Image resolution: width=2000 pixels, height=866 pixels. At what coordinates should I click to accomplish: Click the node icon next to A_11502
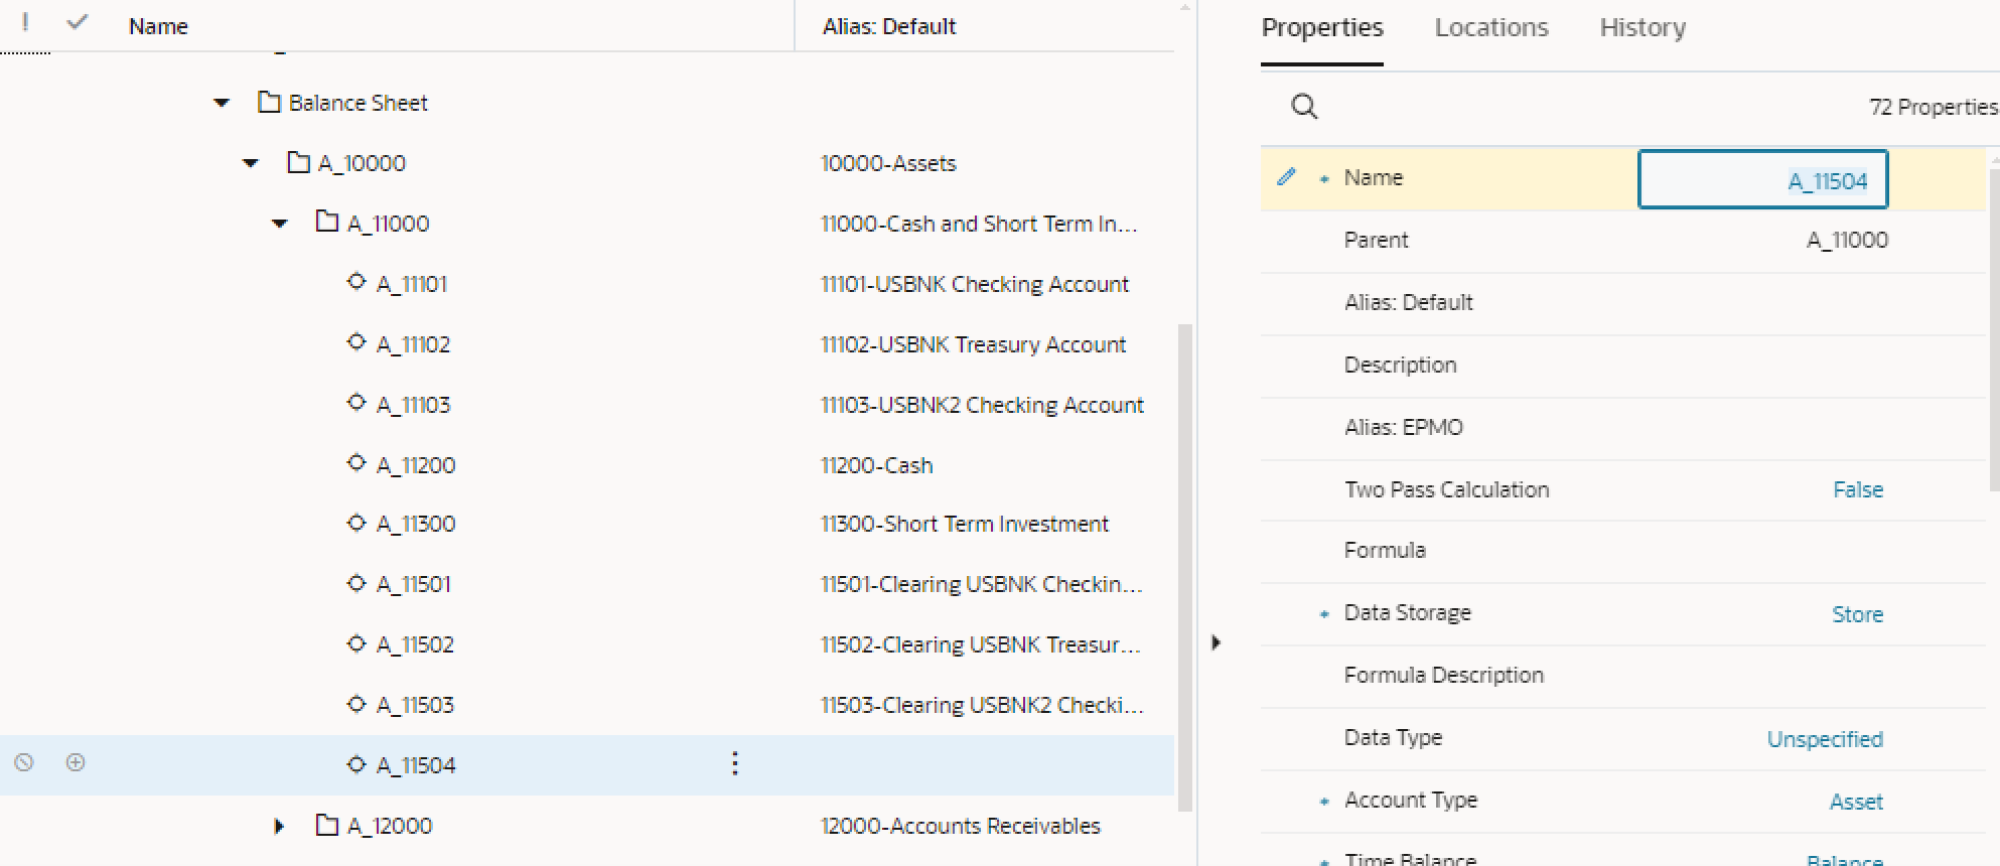click(356, 643)
